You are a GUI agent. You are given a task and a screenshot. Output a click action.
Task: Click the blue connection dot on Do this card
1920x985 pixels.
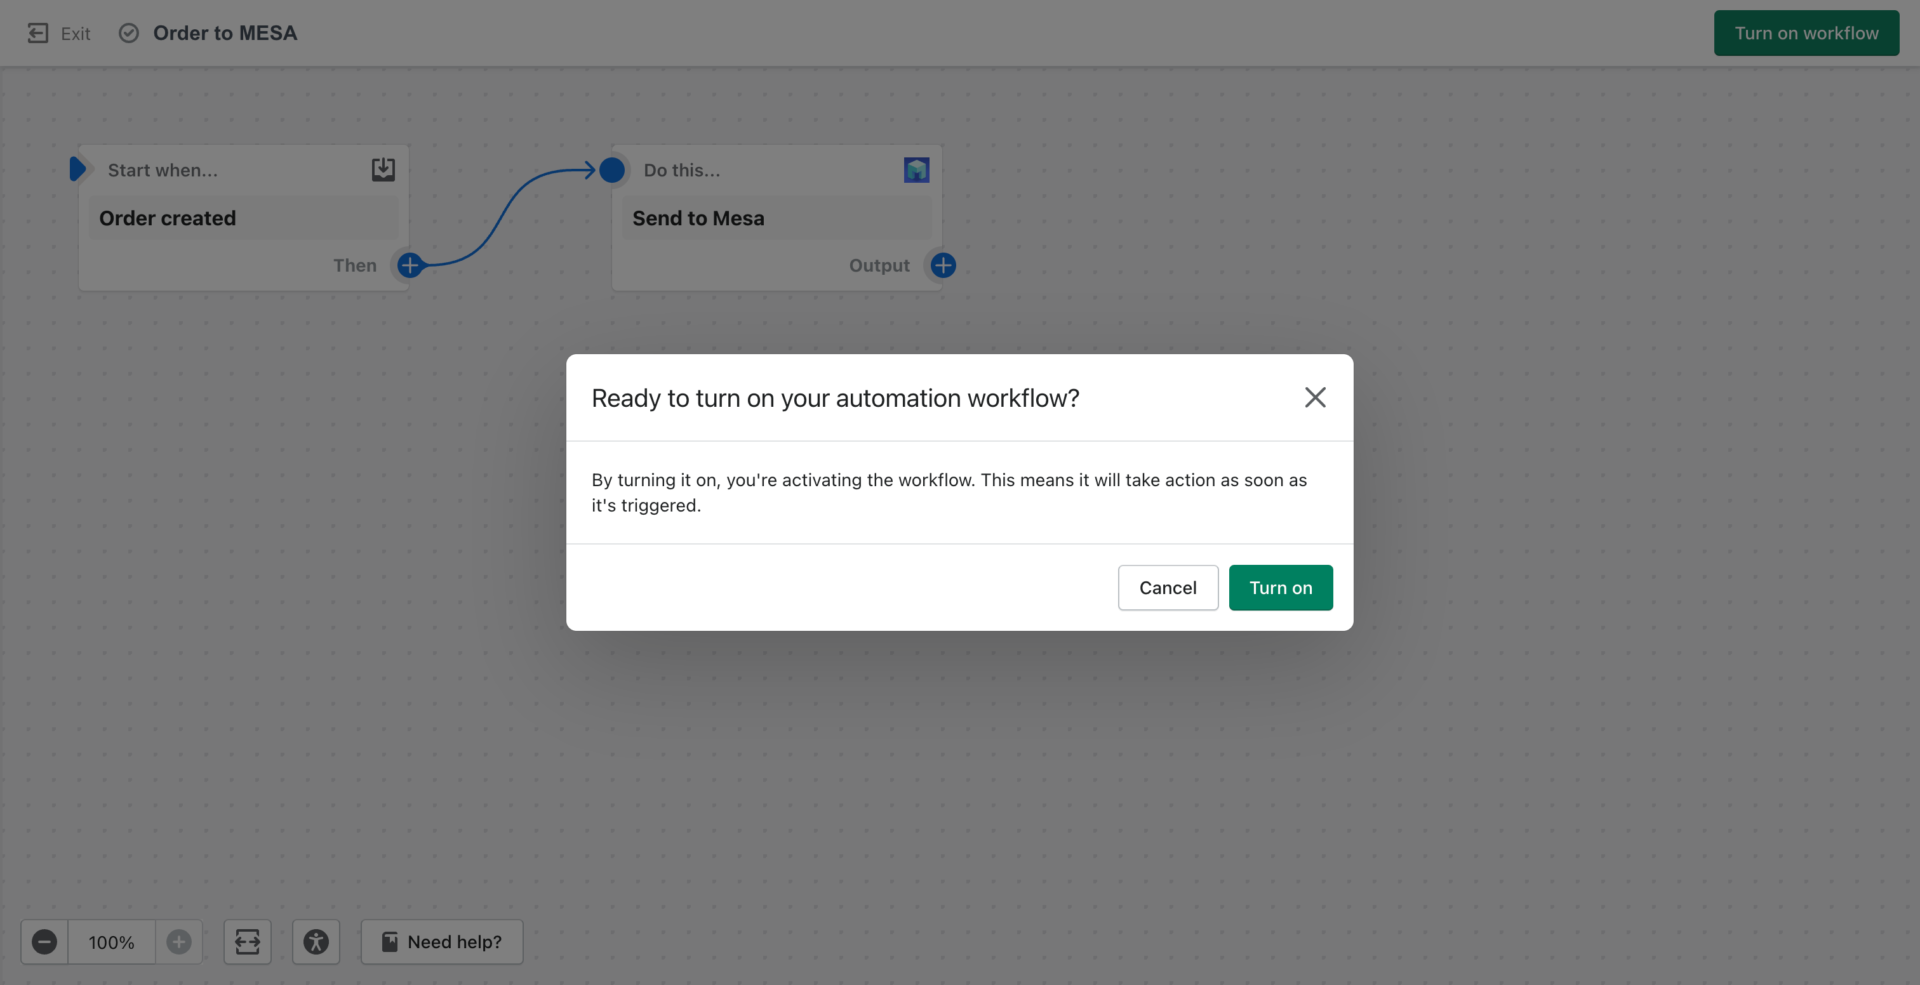tap(612, 170)
